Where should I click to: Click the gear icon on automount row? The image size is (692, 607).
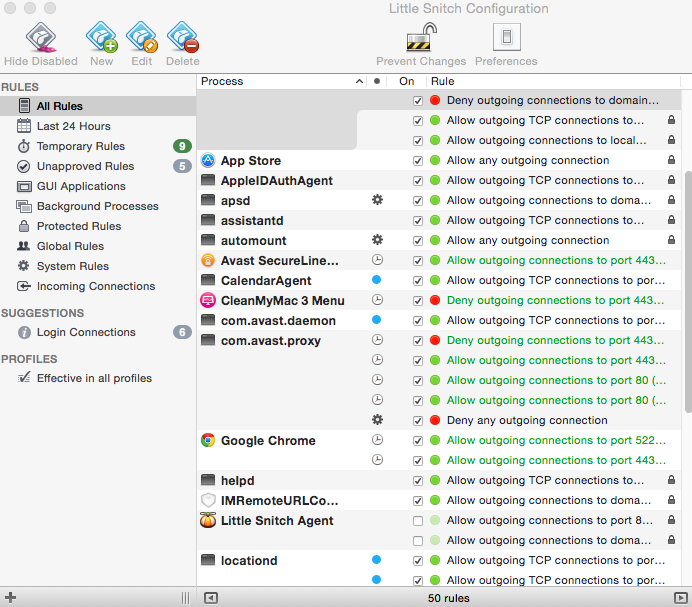377,240
